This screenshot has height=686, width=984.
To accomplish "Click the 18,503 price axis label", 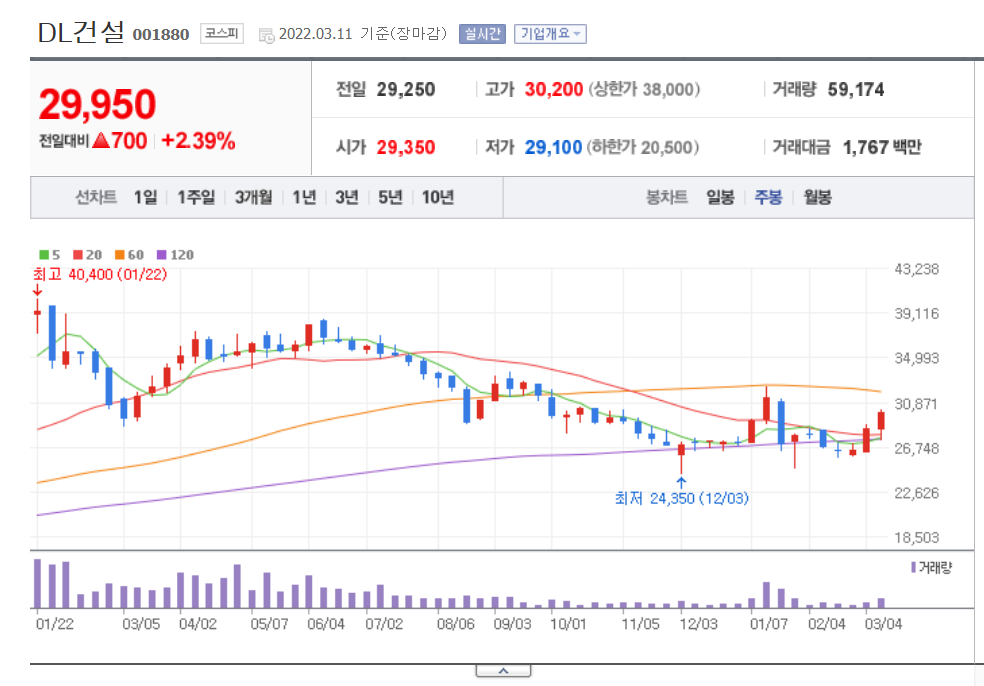I will coord(916,537).
